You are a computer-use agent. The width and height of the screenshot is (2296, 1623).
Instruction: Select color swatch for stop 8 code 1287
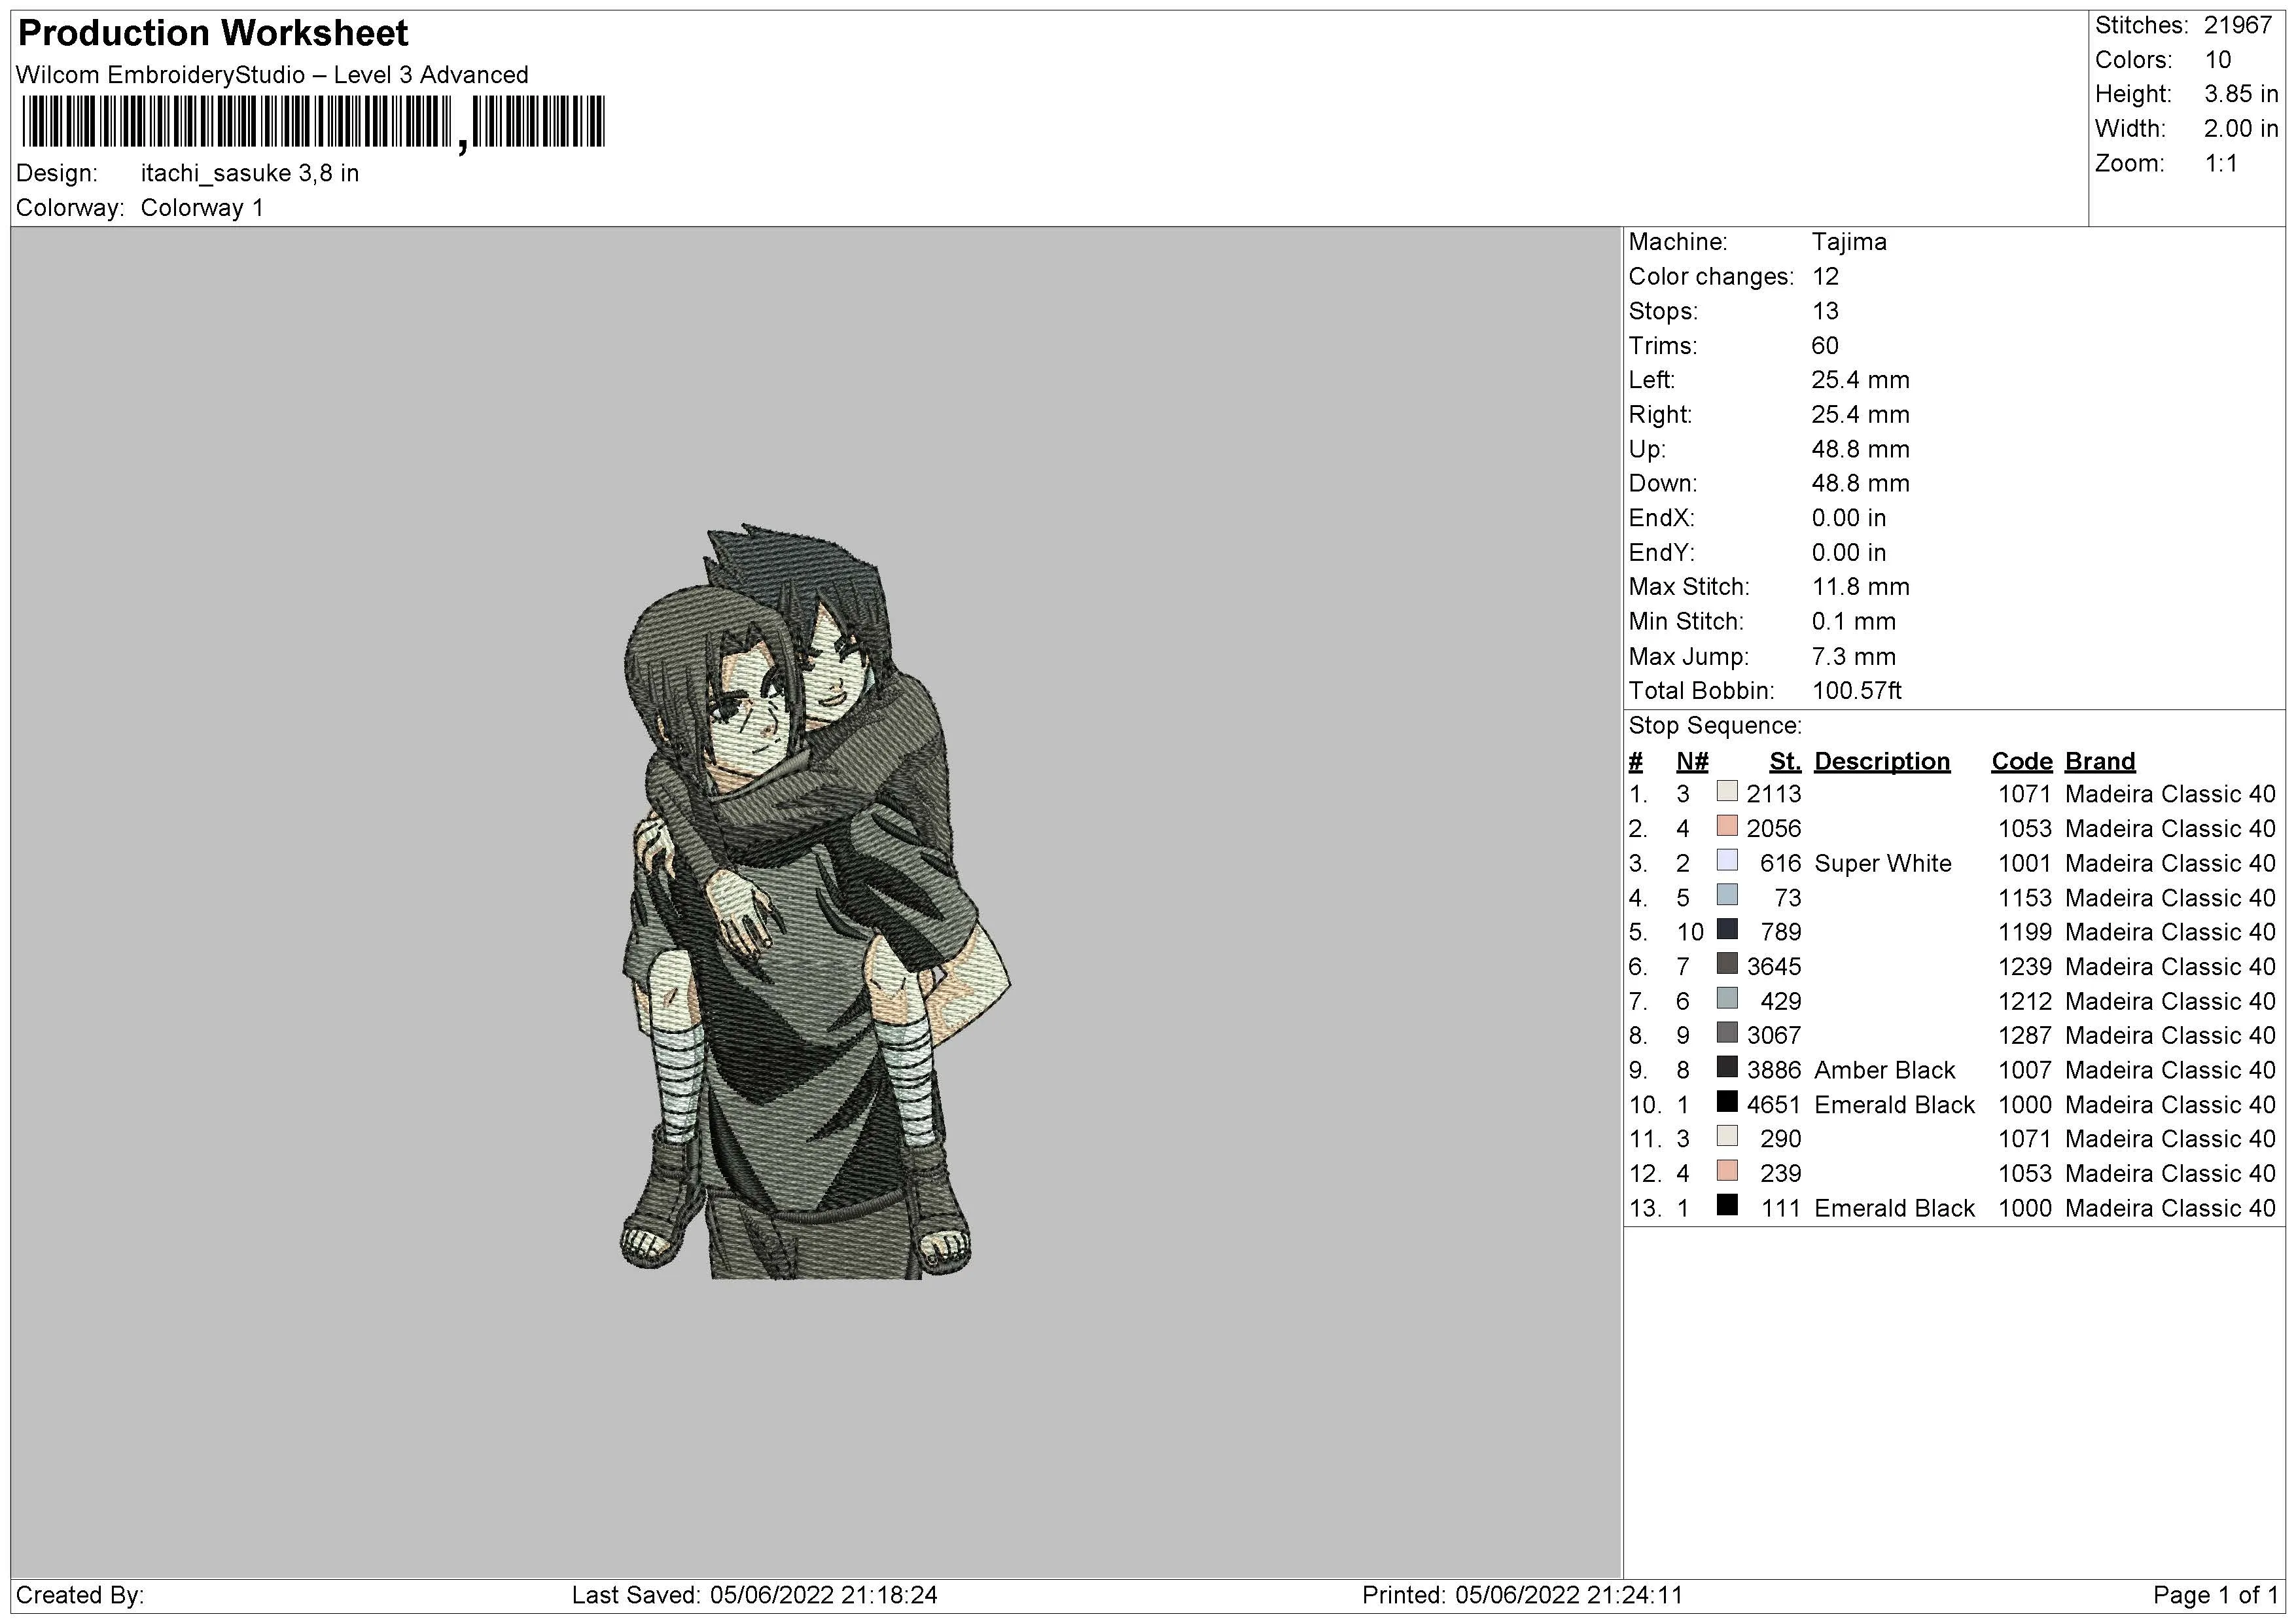(x=1727, y=1033)
